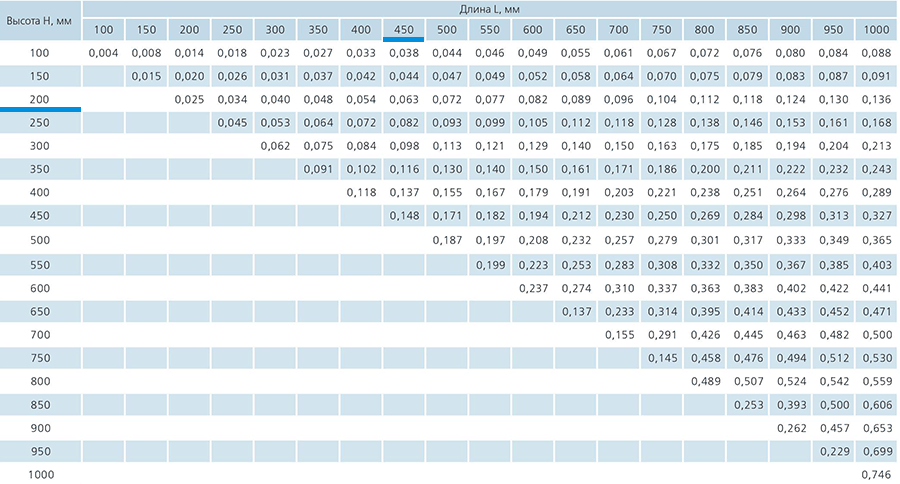Click the value 0,441 in row 600

point(876,288)
